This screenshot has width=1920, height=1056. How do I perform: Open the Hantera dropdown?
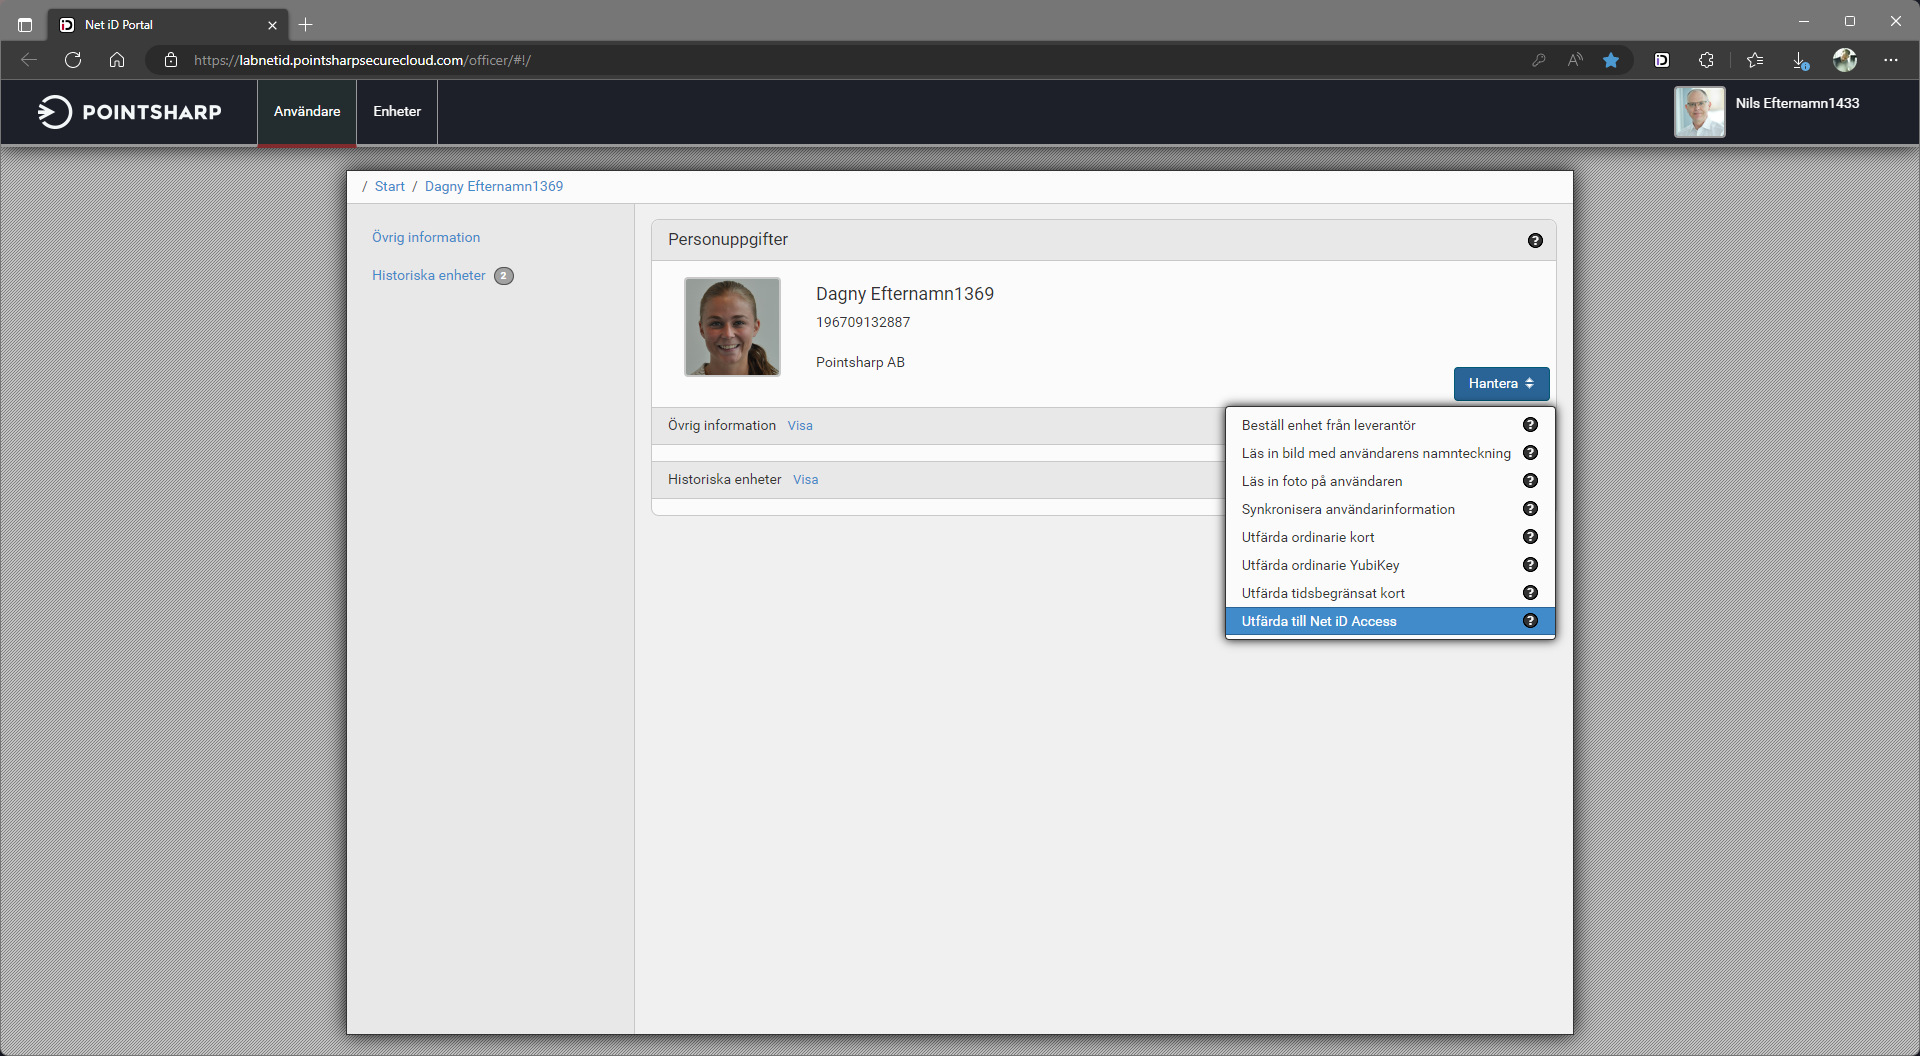pos(1501,384)
